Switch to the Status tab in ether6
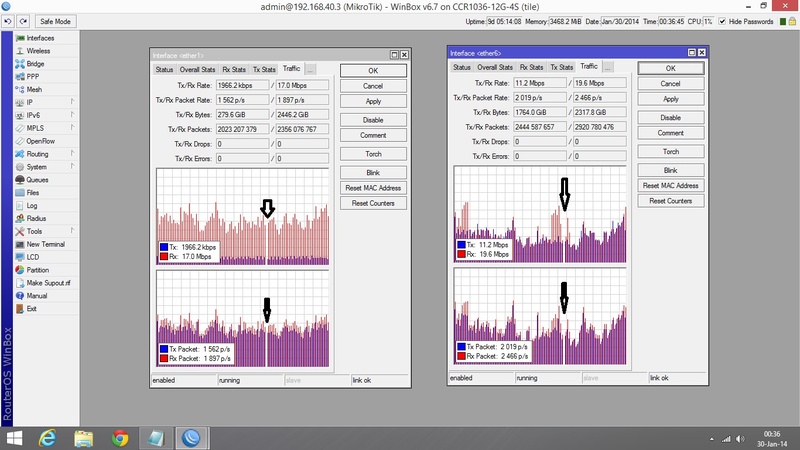 pyautogui.click(x=462, y=67)
